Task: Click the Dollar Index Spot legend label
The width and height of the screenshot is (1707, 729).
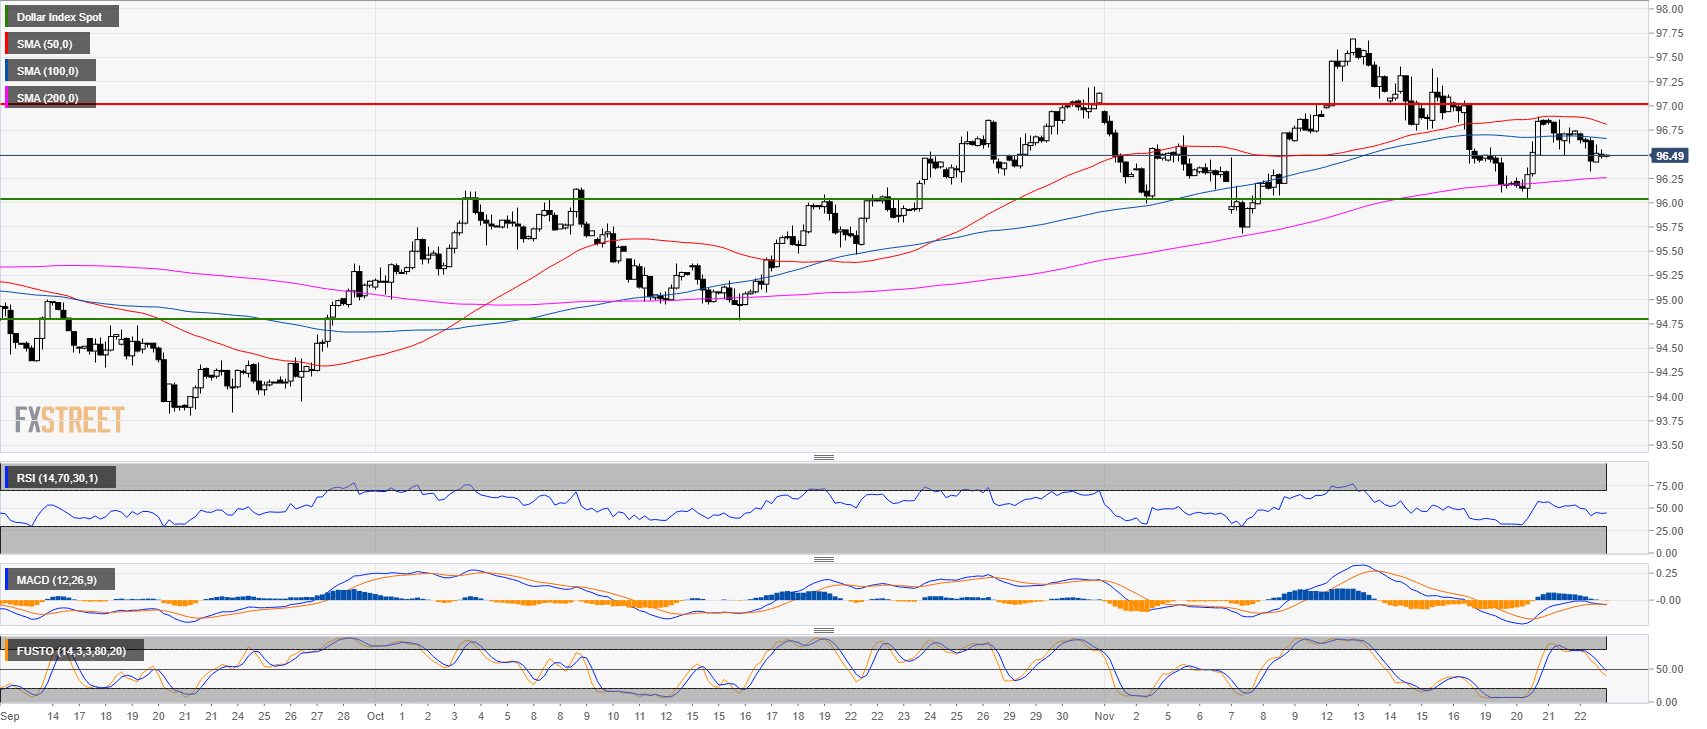Action: point(60,17)
